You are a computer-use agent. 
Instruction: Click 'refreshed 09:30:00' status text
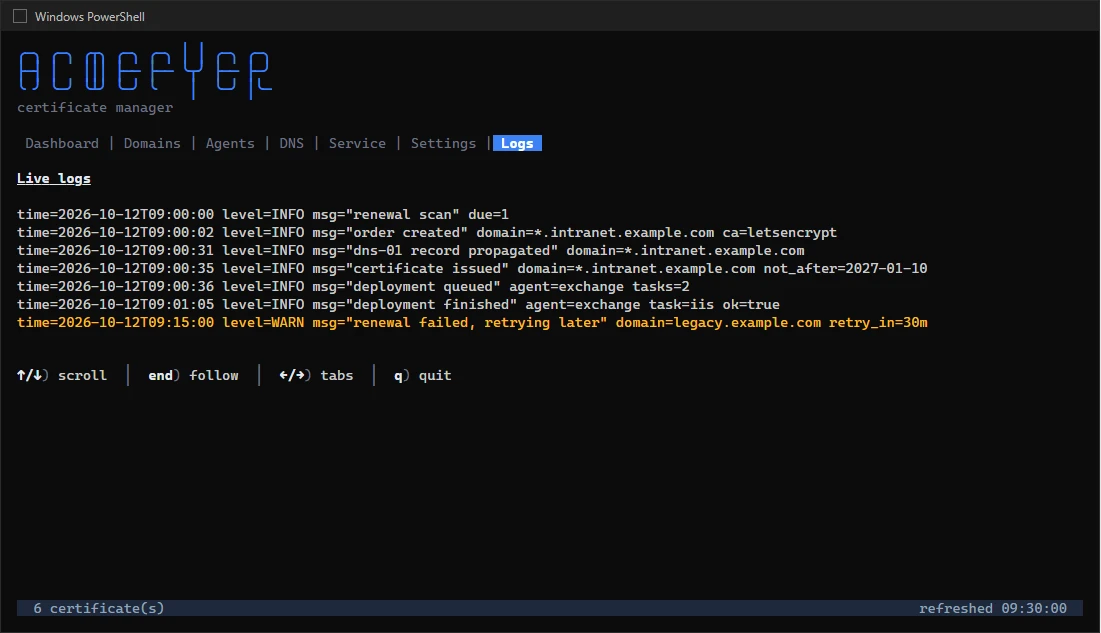[x=993, y=608]
